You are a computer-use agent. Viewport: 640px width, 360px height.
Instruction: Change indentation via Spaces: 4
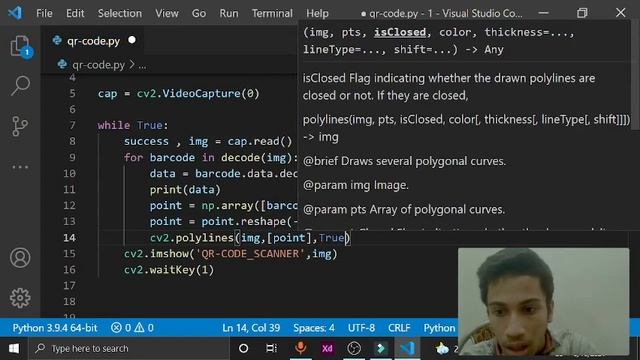tap(313, 328)
